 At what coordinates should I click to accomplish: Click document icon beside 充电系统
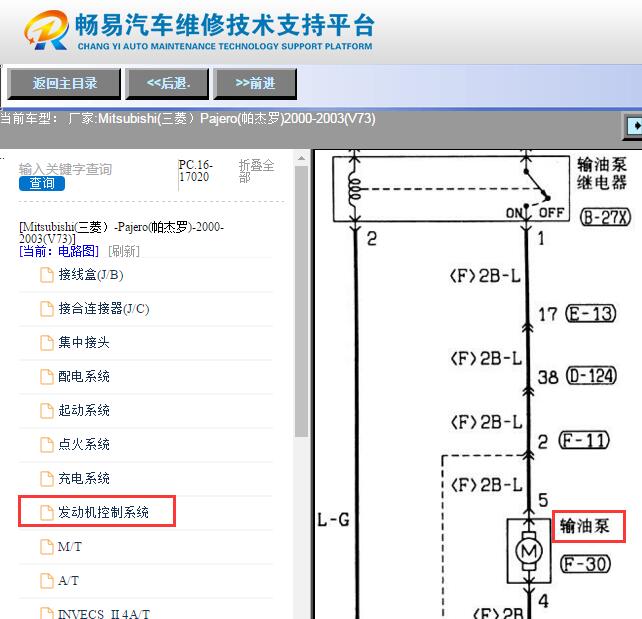coord(47,479)
